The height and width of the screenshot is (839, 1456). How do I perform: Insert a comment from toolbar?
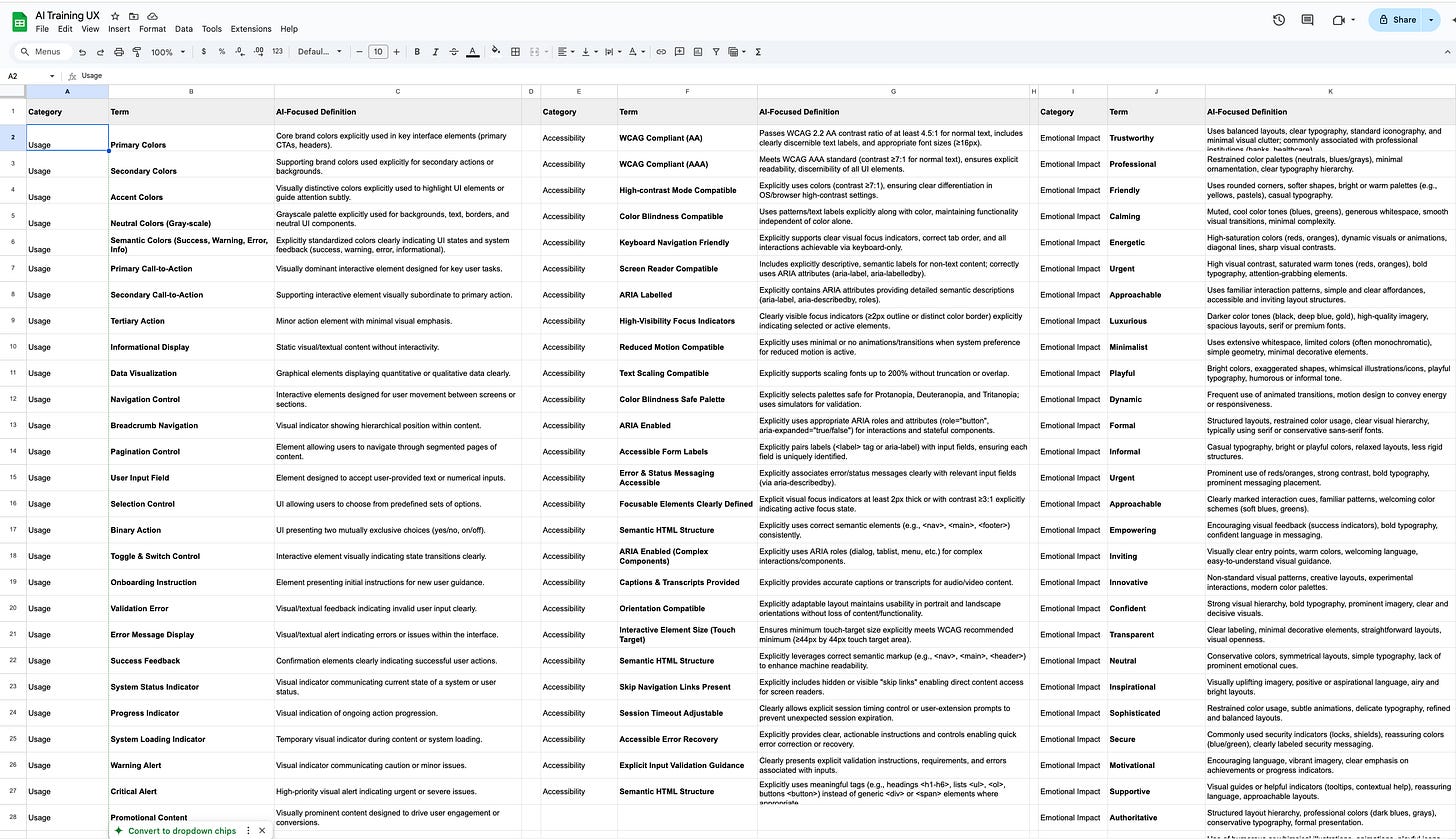click(679, 52)
